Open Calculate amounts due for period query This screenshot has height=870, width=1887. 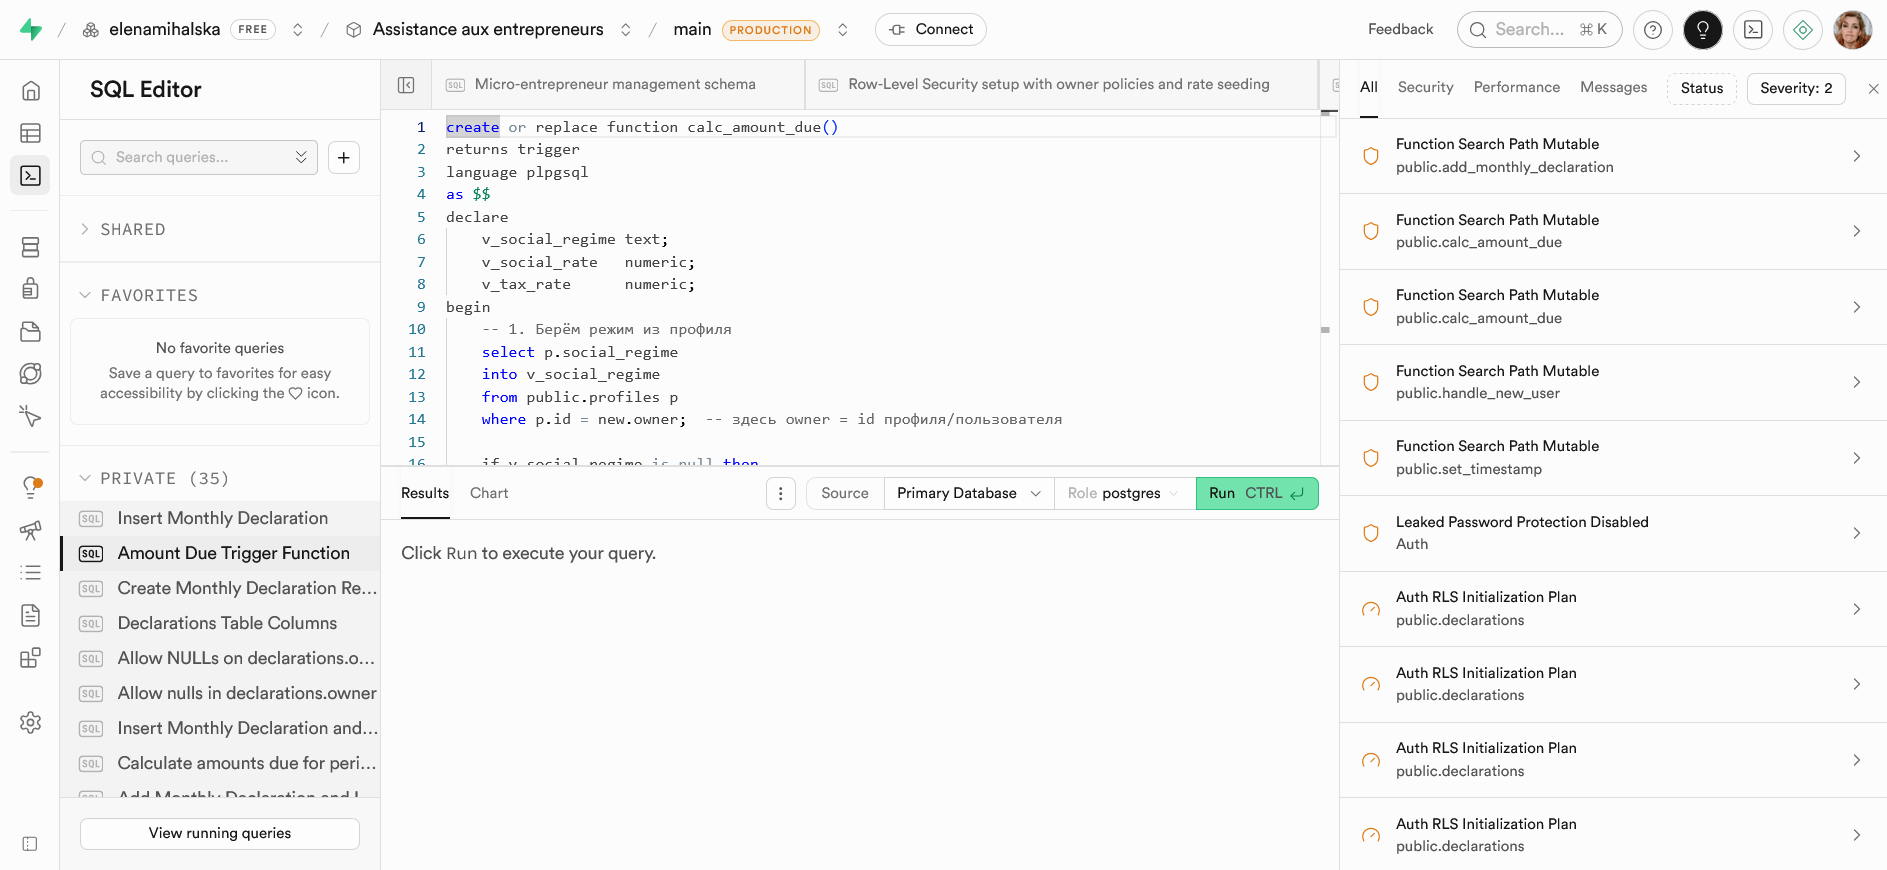tap(220, 763)
